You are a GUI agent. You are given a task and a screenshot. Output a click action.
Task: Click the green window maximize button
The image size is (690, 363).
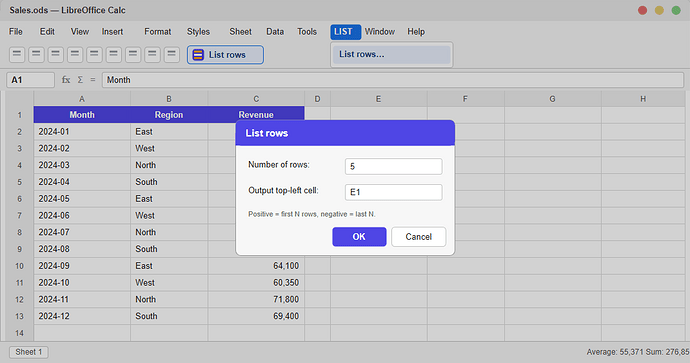[676, 10]
